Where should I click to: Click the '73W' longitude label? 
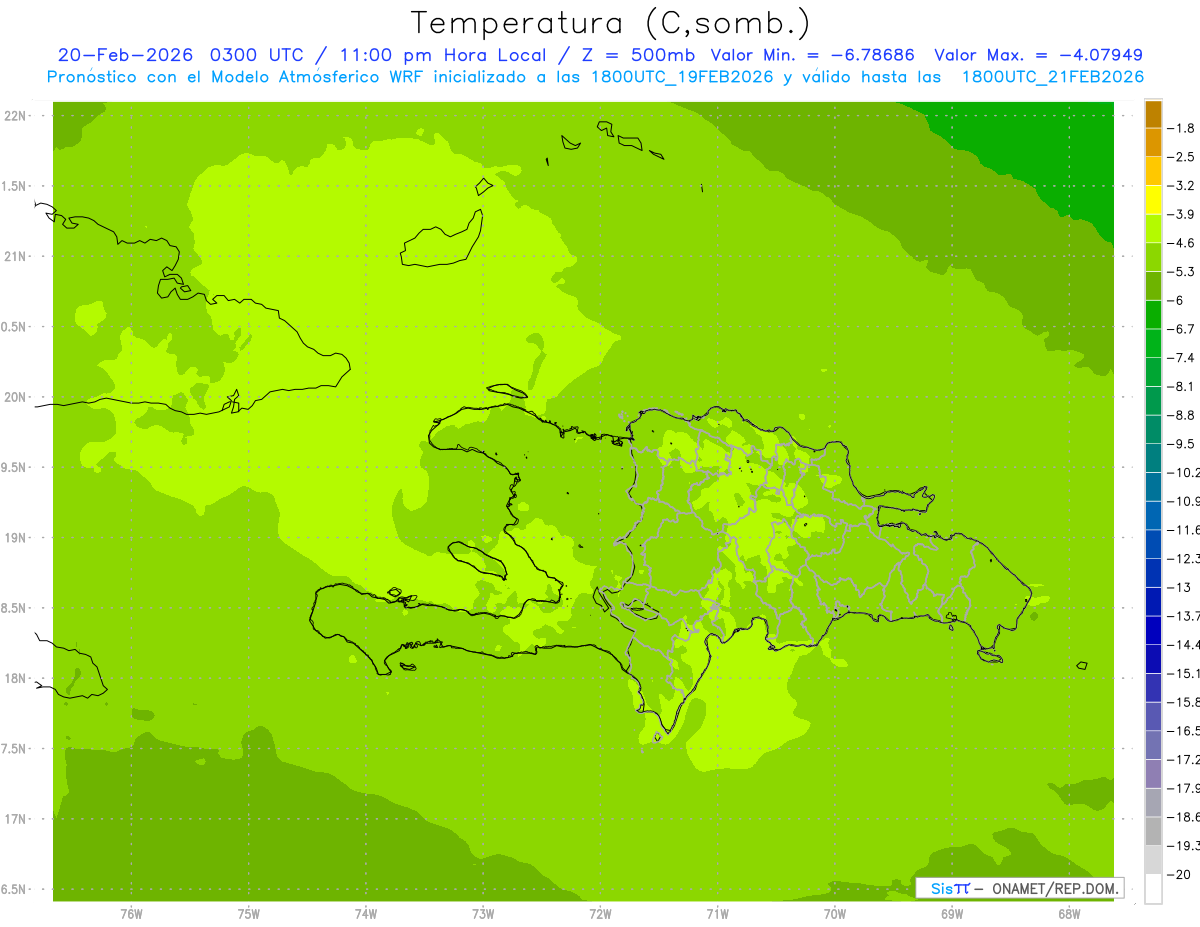click(x=483, y=914)
